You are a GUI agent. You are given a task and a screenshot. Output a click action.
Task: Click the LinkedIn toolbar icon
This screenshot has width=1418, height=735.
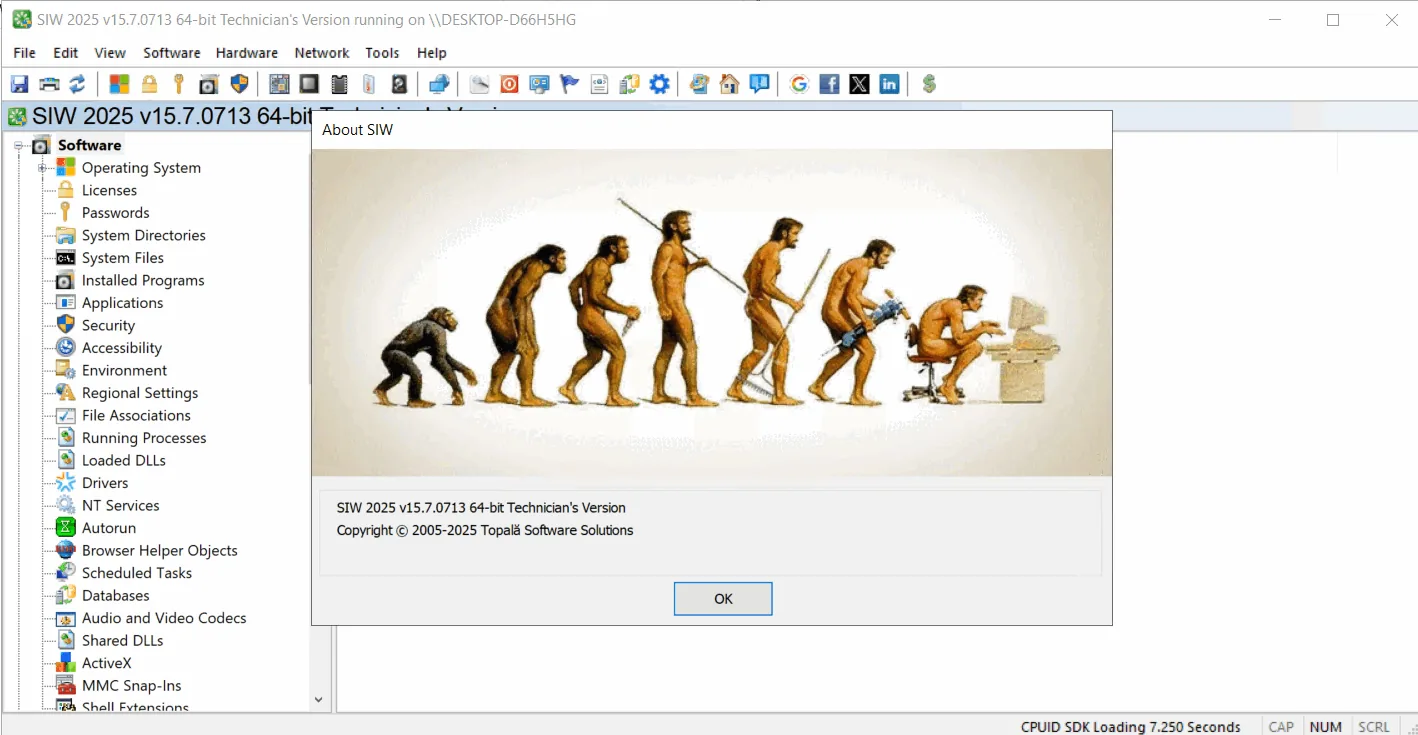pyautogui.click(x=889, y=84)
